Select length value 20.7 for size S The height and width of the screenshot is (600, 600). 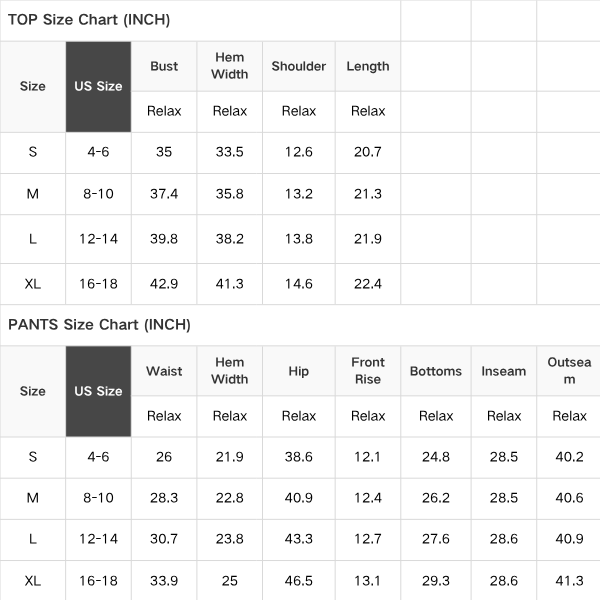pyautogui.click(x=368, y=152)
